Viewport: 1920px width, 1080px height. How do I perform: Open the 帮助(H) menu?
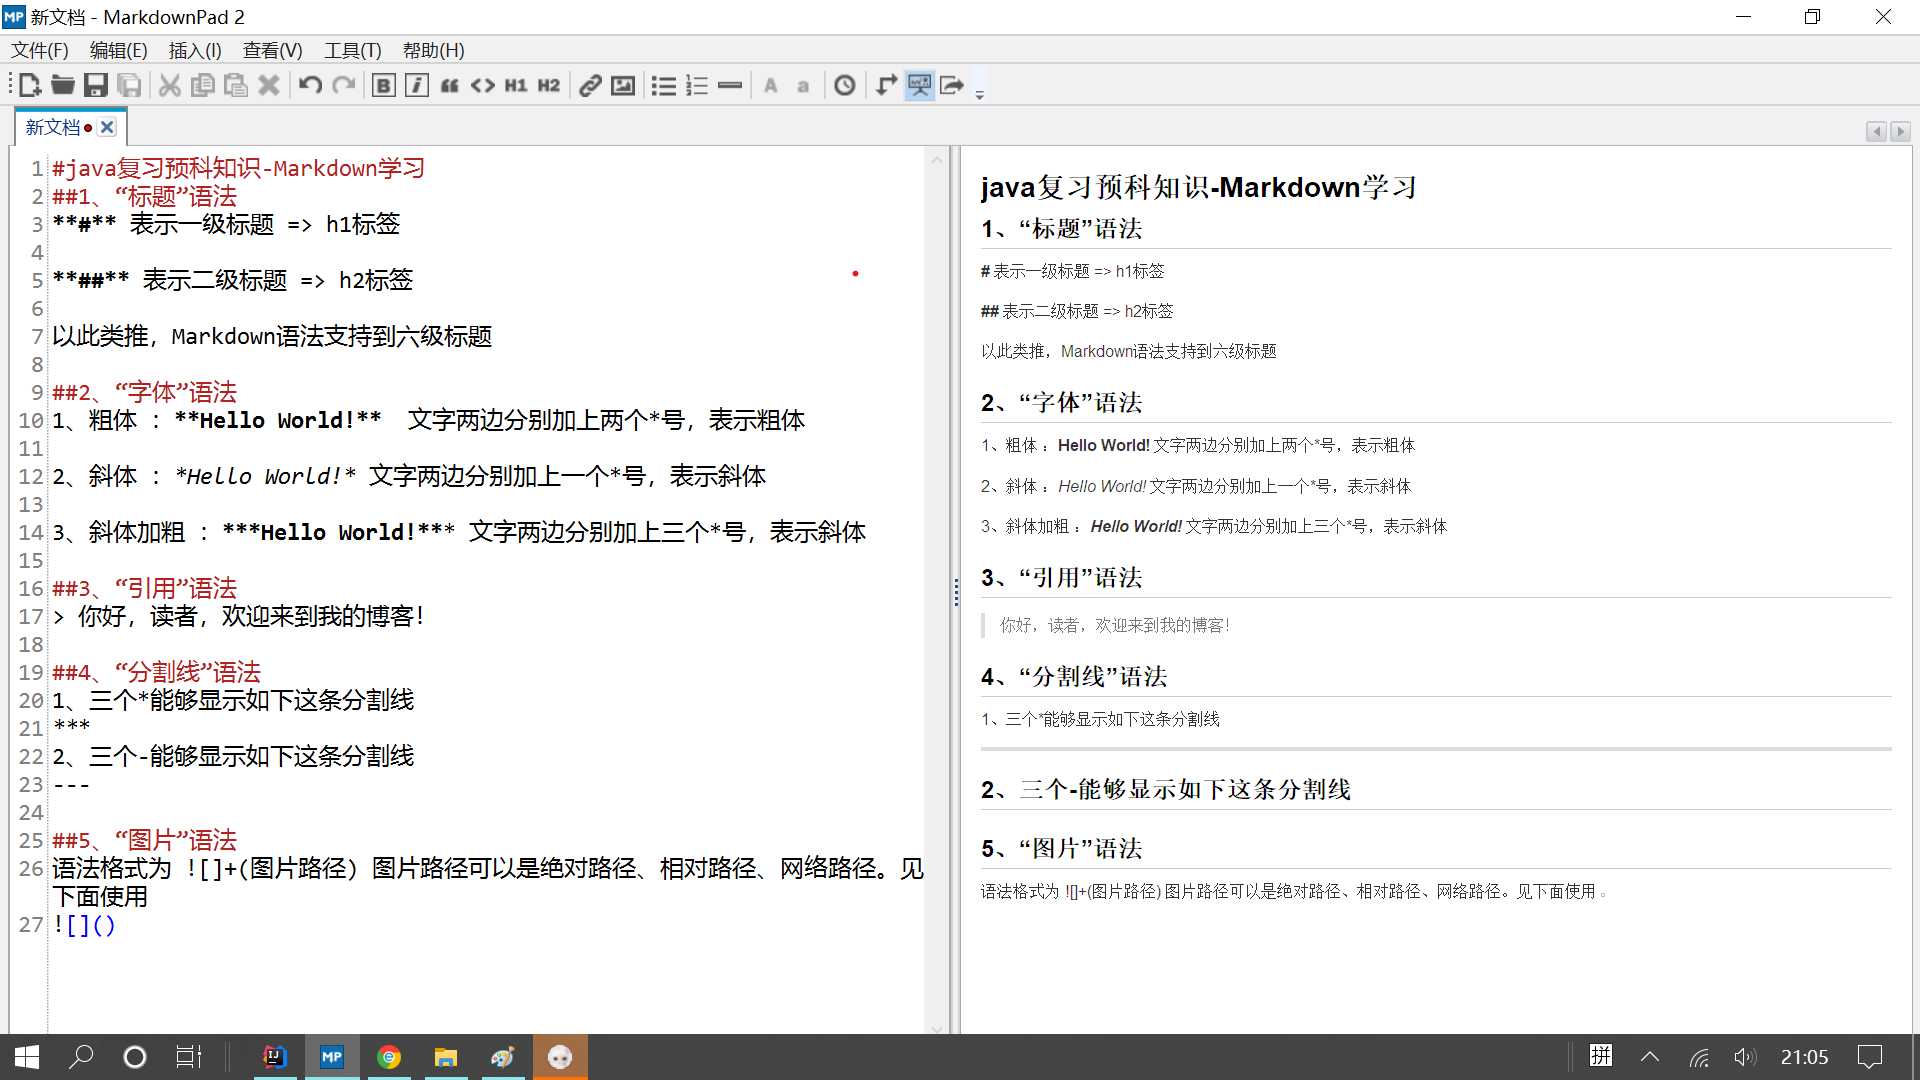tap(433, 50)
